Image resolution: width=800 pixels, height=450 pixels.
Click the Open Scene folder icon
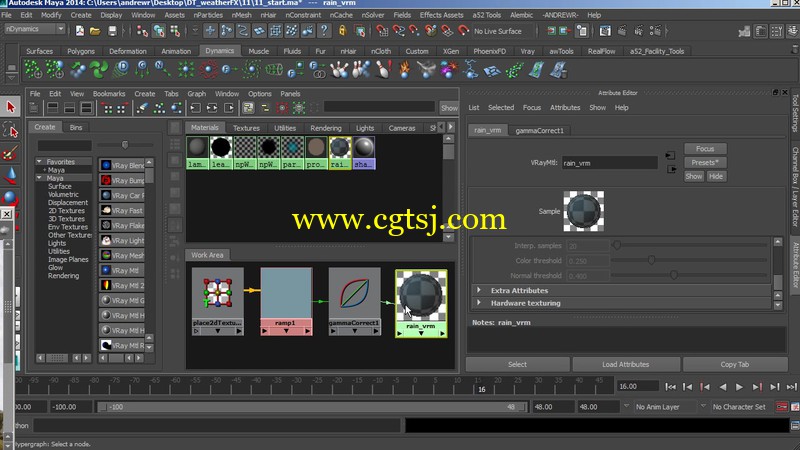pos(95,31)
